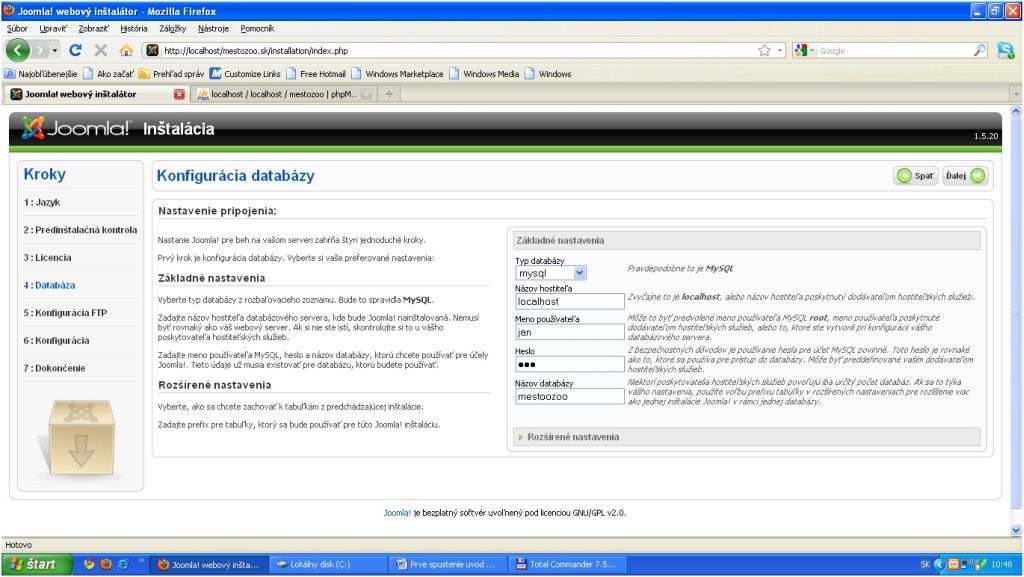Image resolution: width=1024 pixels, height=577 pixels.
Task: Open the sidebar icon right of search box
Action: [1006, 50]
